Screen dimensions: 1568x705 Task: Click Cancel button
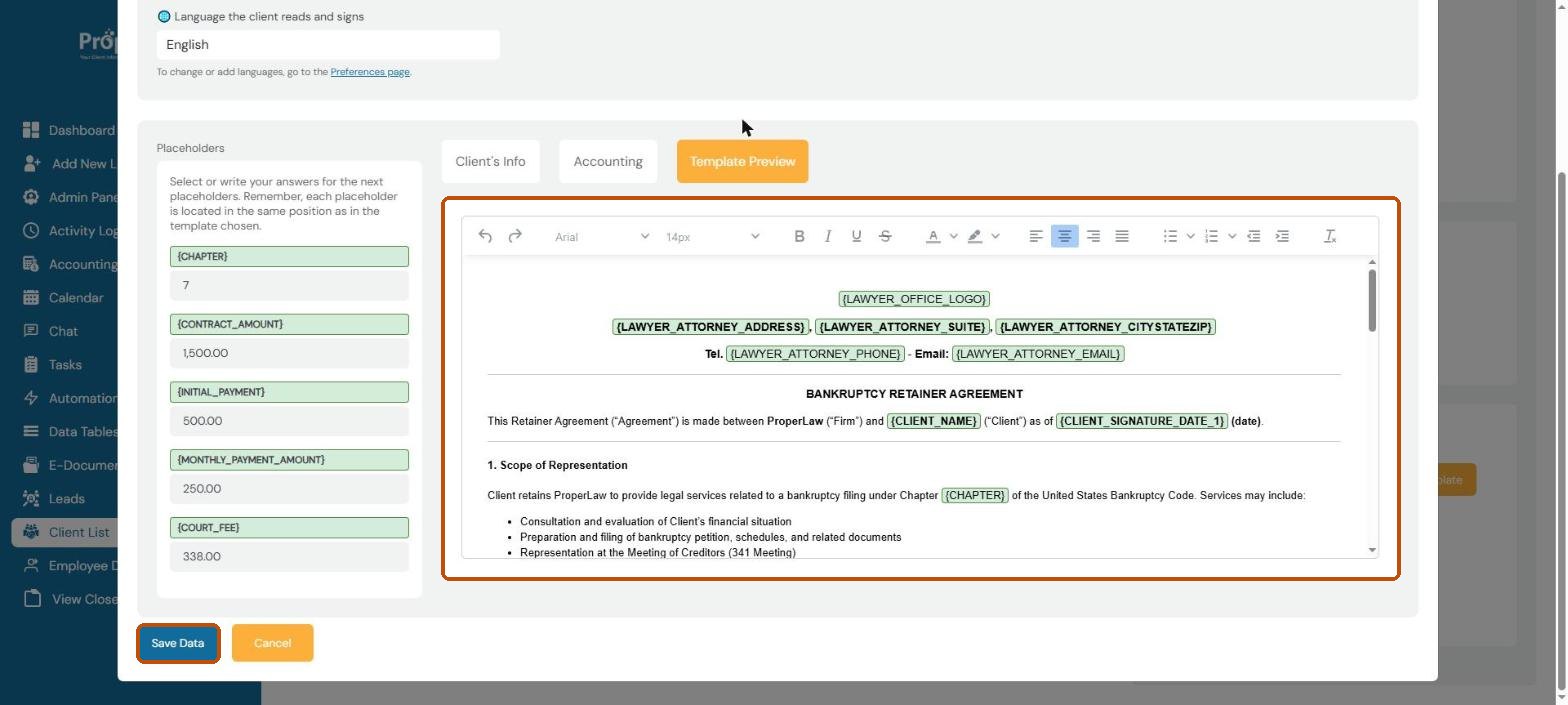(x=272, y=643)
